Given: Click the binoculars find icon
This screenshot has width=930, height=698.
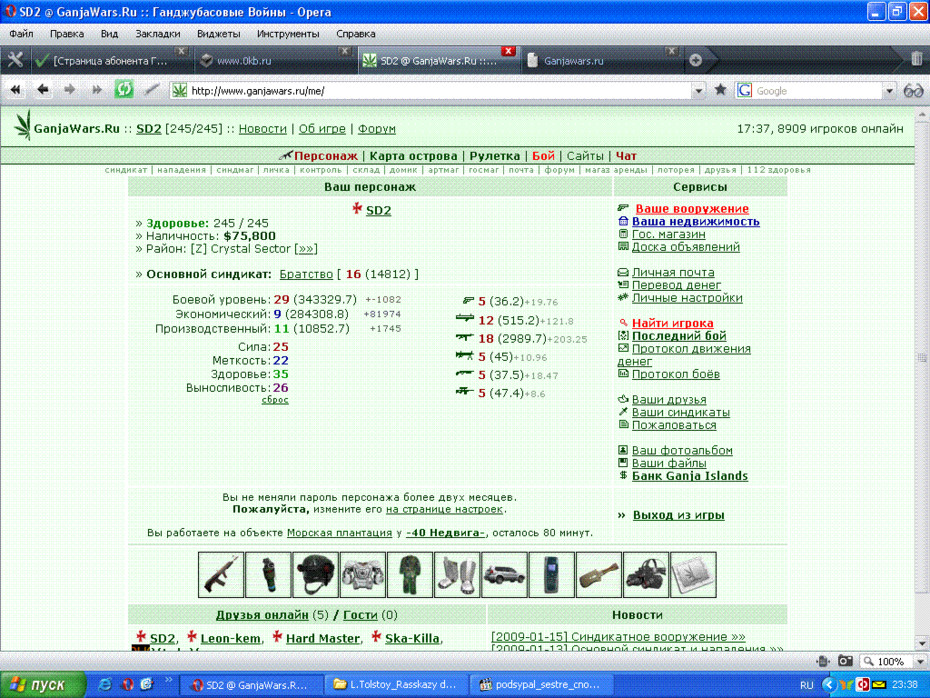Looking at the screenshot, I should click(913, 90).
